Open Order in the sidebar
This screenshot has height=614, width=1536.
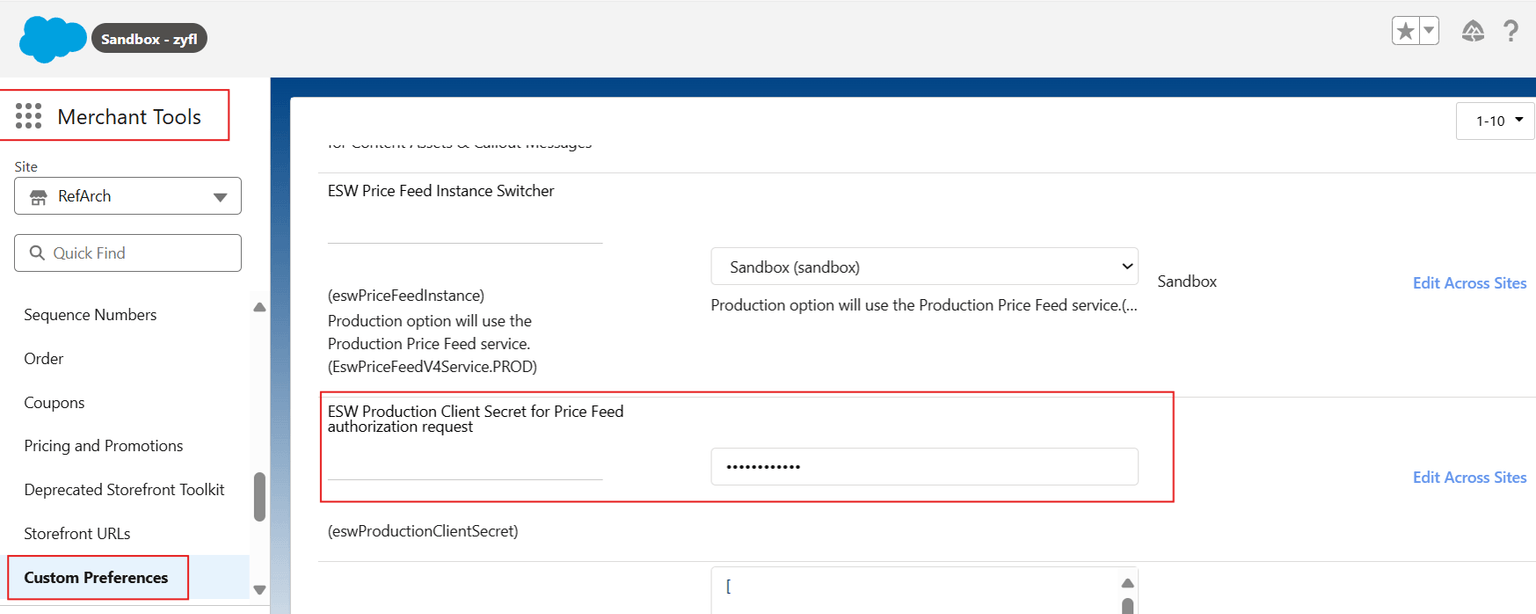pos(44,358)
